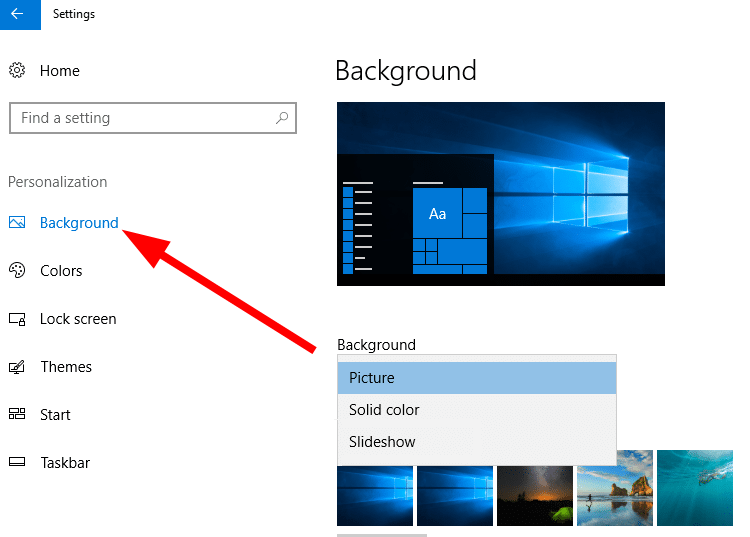Select first Windows logo wallpaper thumbnail
Viewport: 750px width, 537px height.
[x=375, y=496]
